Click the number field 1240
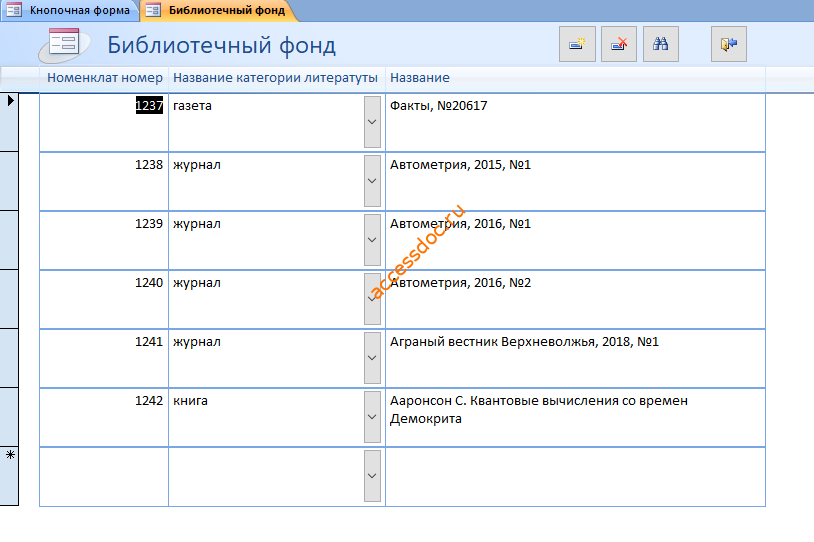This screenshot has width=814, height=542. tap(104, 299)
